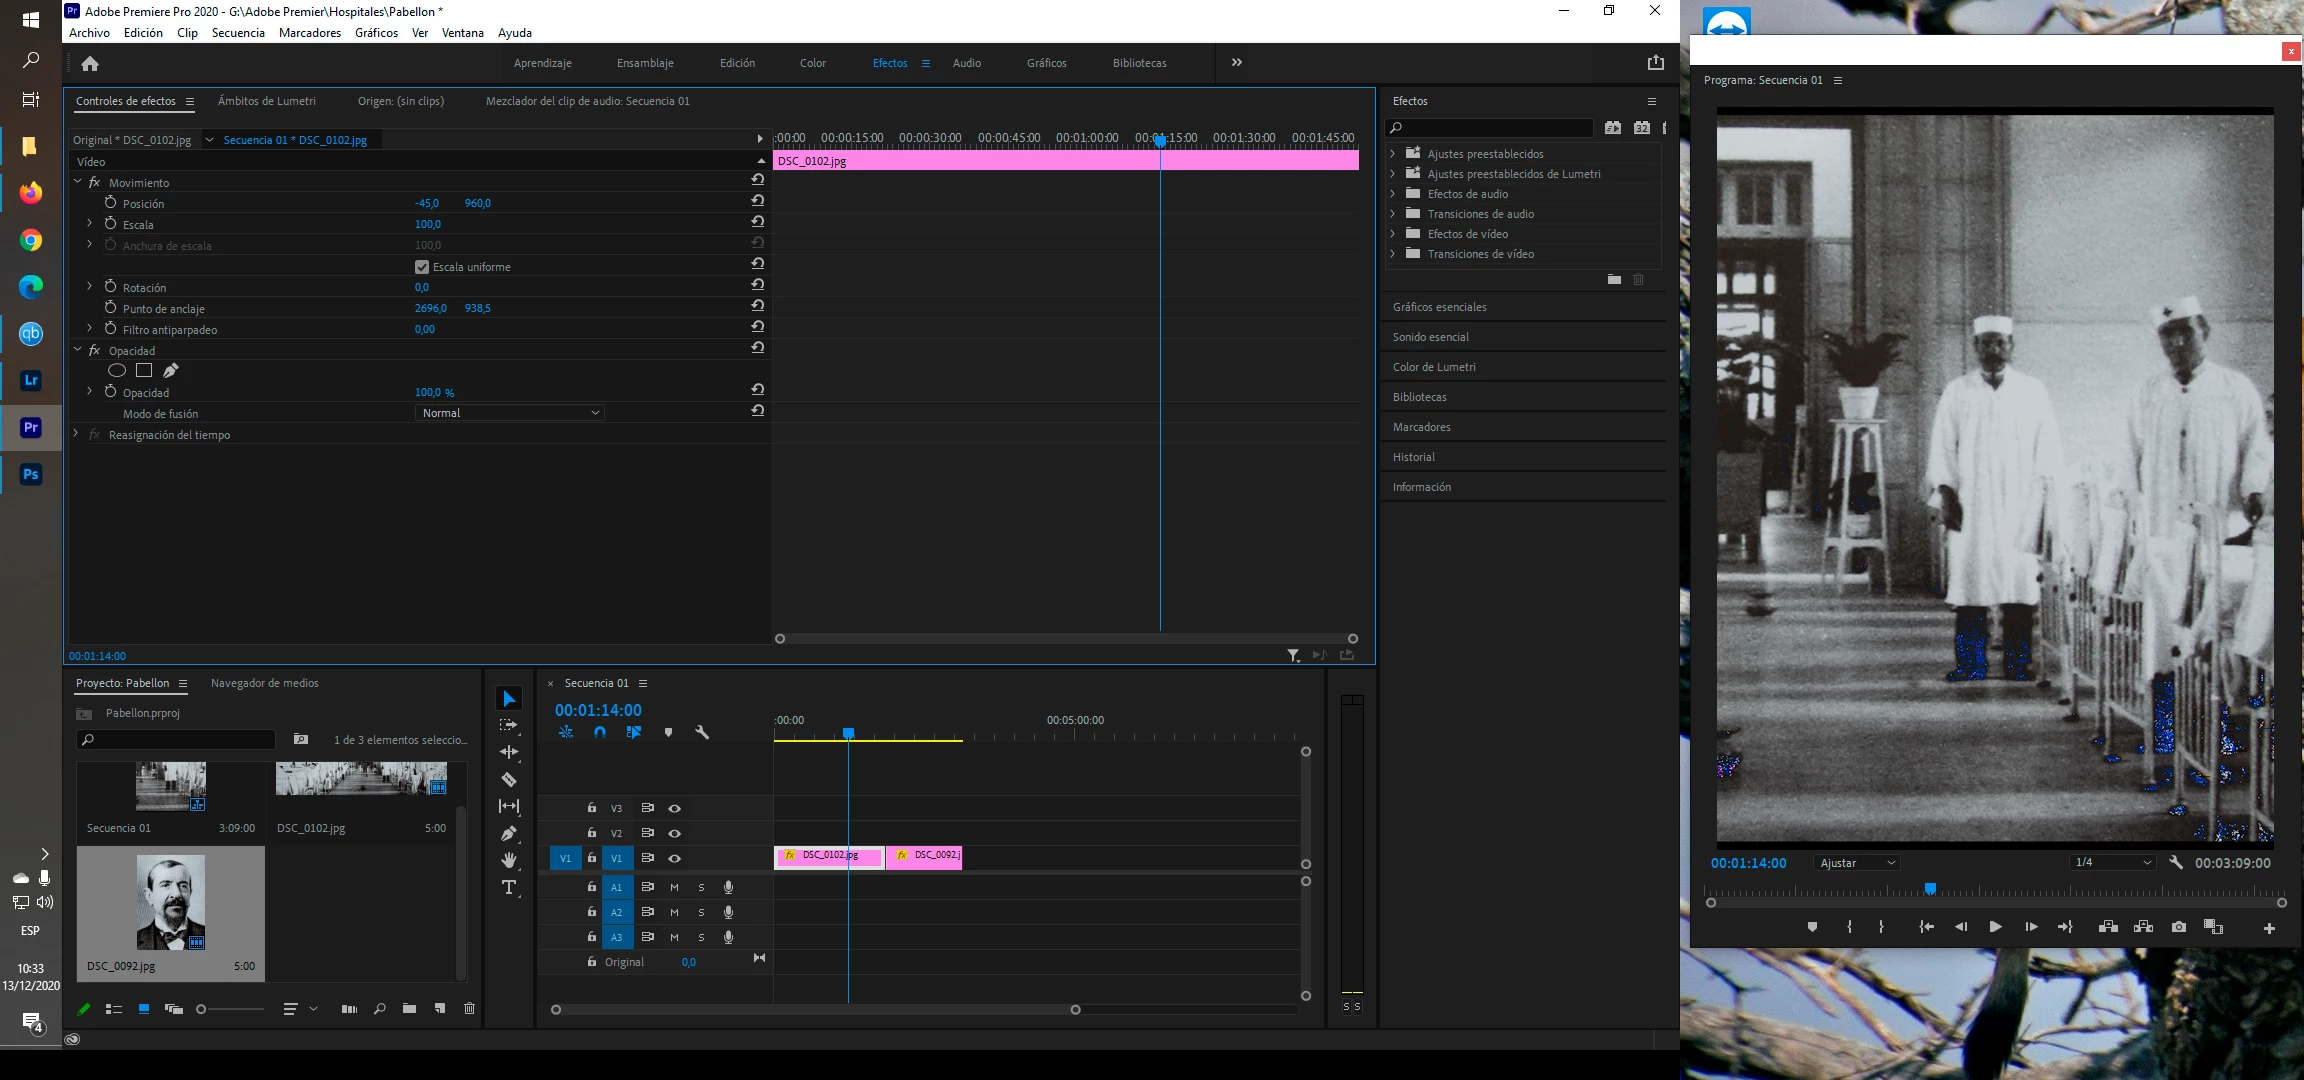Viewport: 2304px width, 1080px height.
Task: Export frame with camera icon
Action: click(2178, 927)
